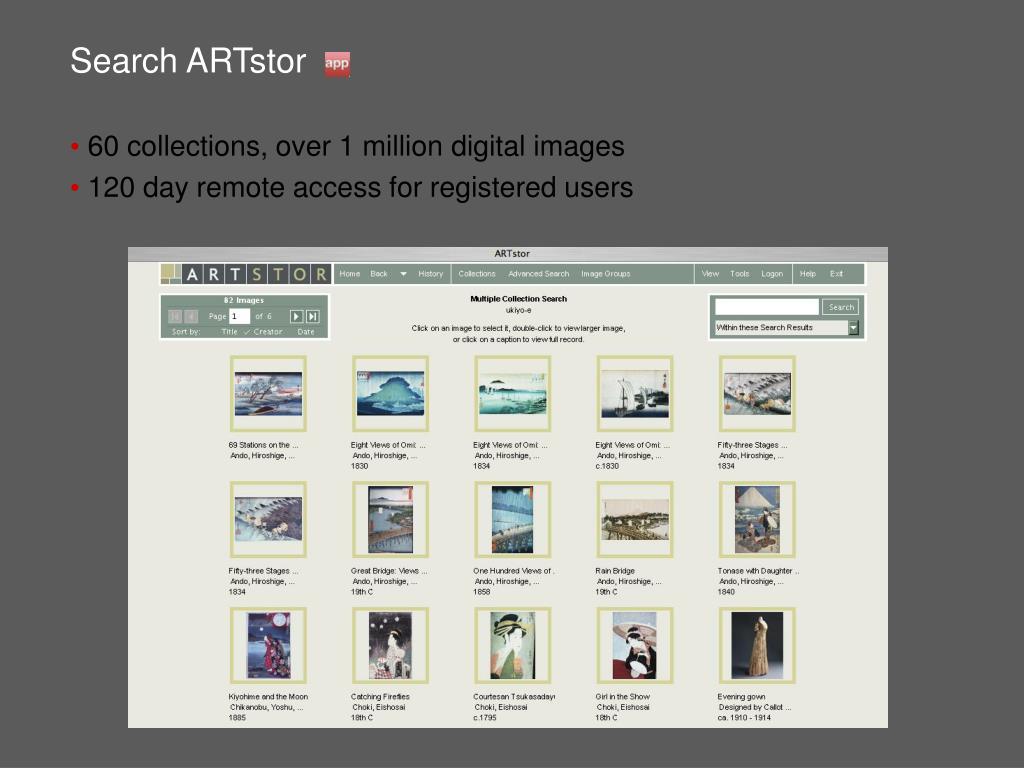Viewport: 1024px width, 768px height.
Task: Open the 'Tonase with Daughter' caption
Action: point(758,571)
